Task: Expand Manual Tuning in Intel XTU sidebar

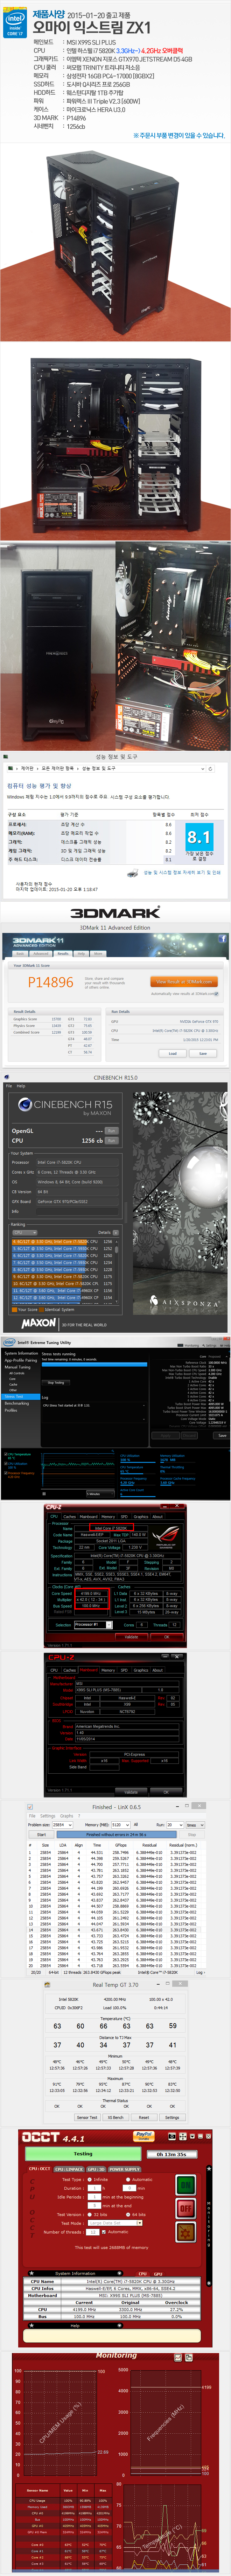Action: 17,1367
